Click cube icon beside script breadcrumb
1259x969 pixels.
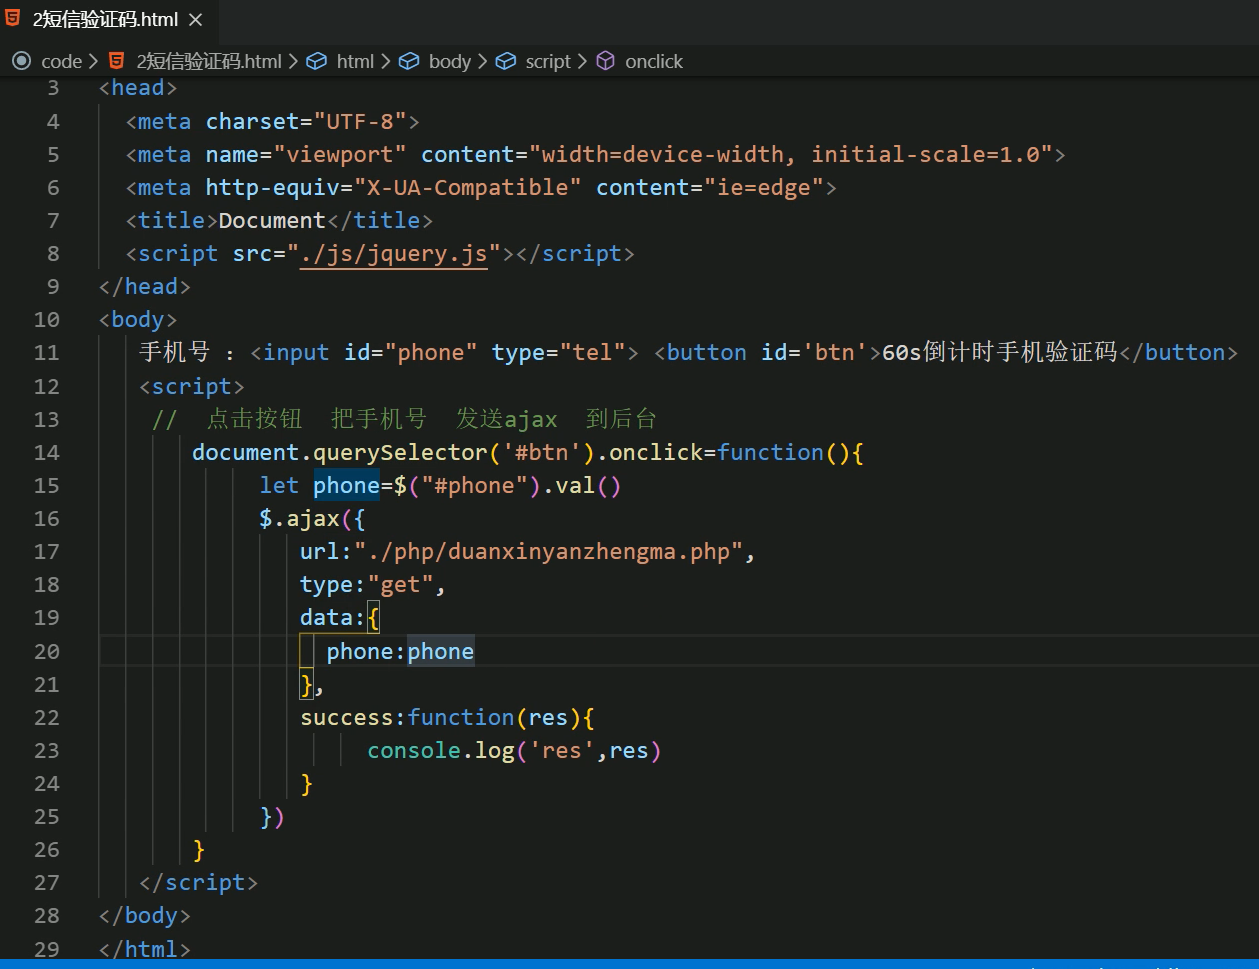tap(506, 61)
